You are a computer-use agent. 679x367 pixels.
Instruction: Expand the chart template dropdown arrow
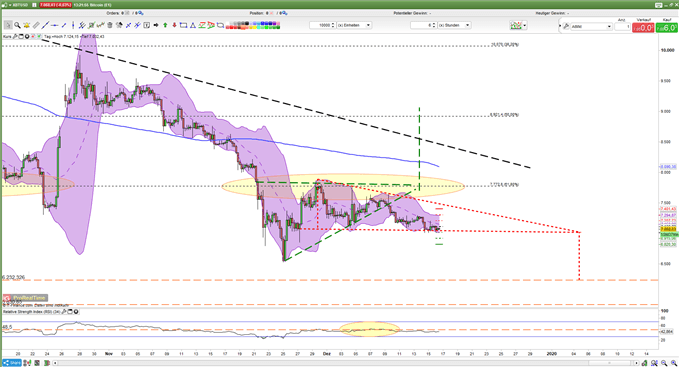tap(525, 25)
